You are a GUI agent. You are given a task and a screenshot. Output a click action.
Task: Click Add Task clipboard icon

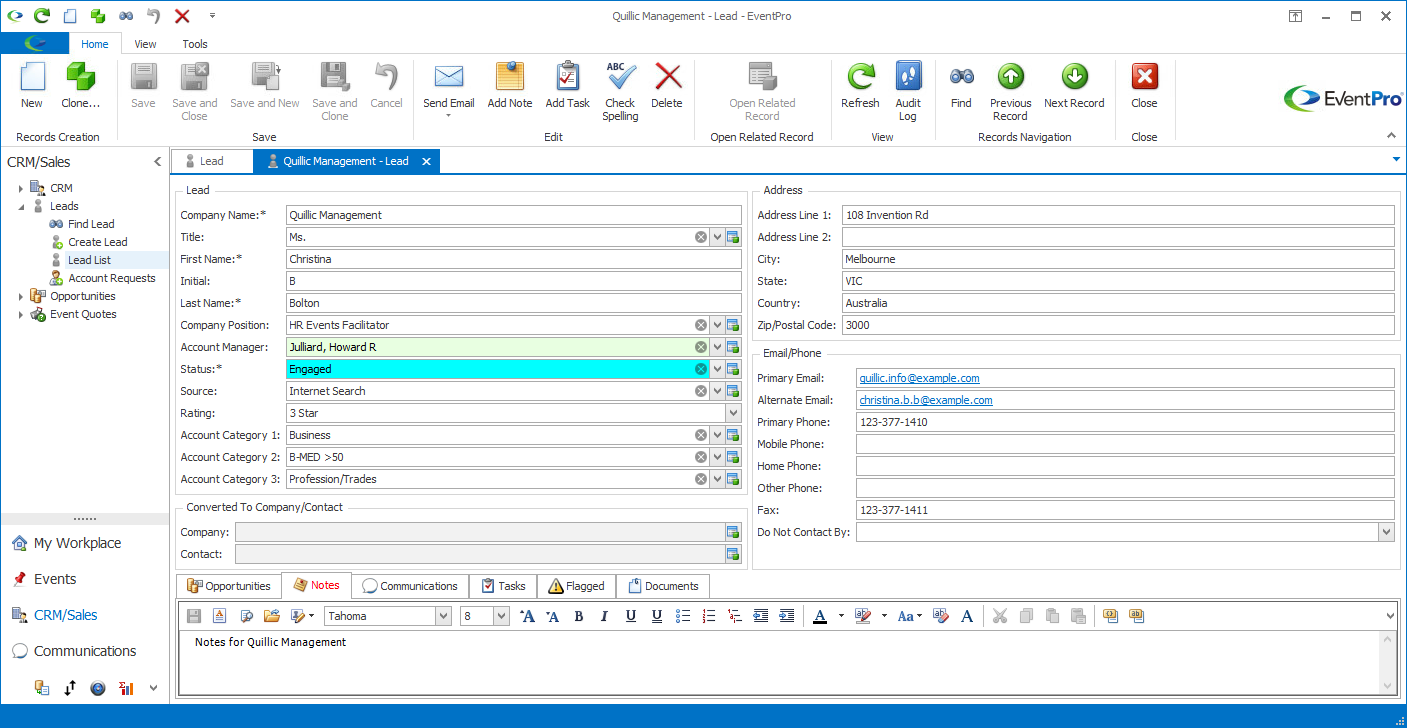click(567, 78)
